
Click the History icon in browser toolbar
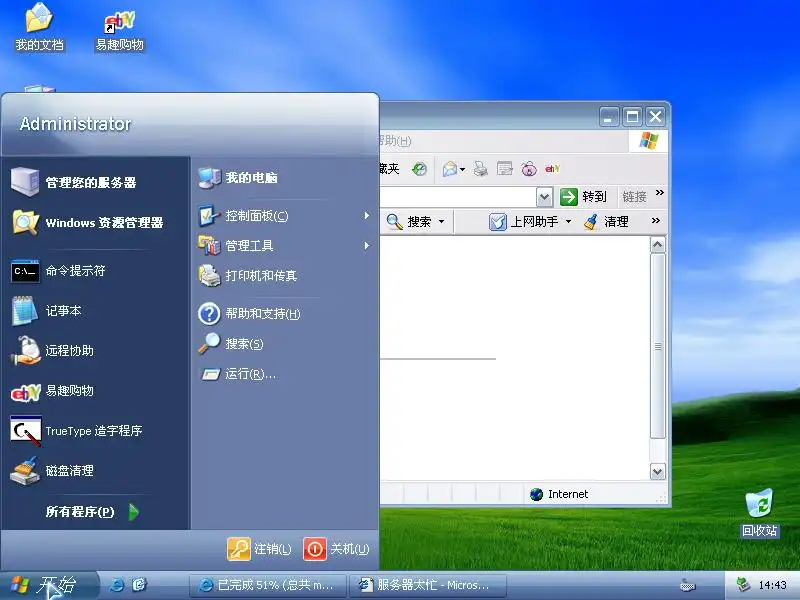click(x=419, y=169)
